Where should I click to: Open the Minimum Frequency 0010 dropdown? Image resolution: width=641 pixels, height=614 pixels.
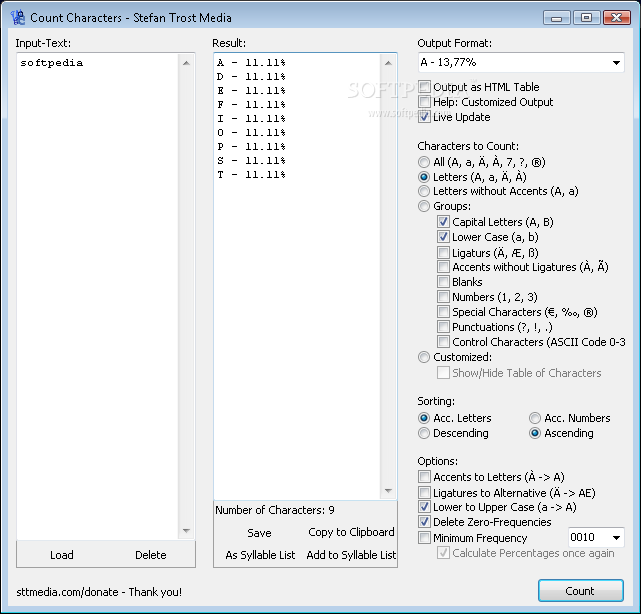pyautogui.click(x=616, y=537)
